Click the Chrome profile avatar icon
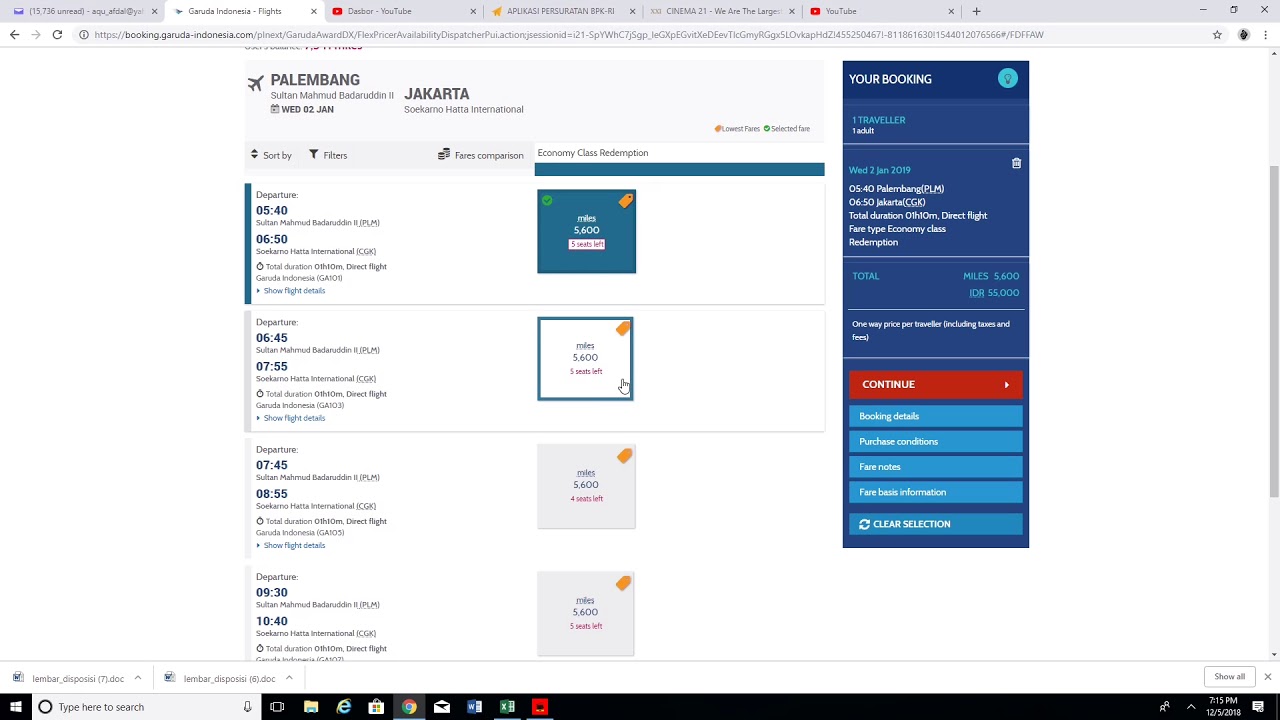 pos(1243,34)
